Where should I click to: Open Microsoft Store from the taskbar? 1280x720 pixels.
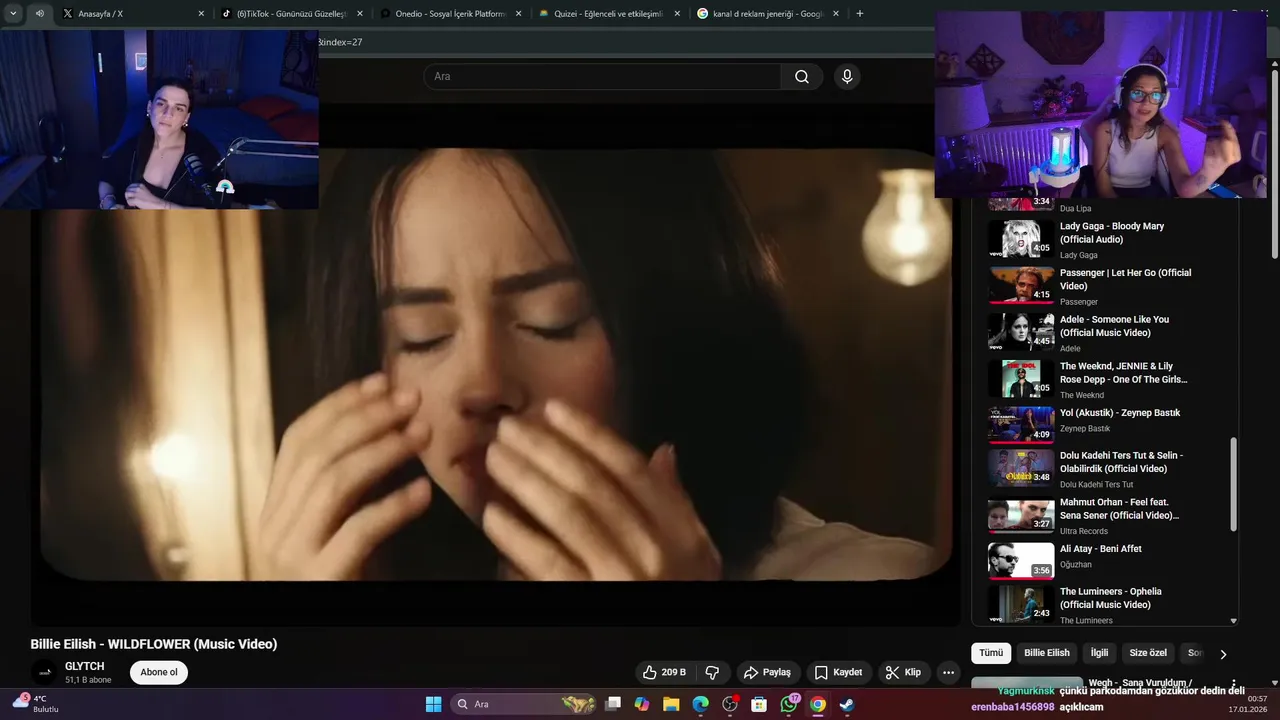(759, 704)
